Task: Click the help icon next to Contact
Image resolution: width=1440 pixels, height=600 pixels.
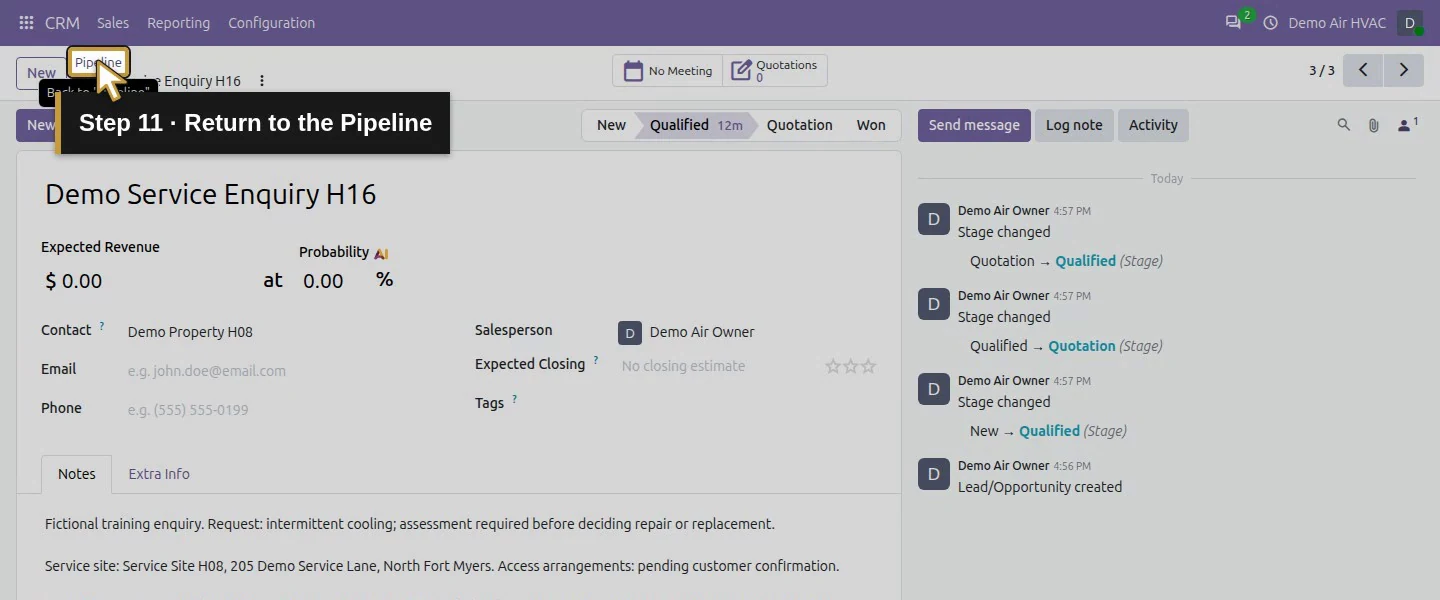Action: click(x=102, y=326)
